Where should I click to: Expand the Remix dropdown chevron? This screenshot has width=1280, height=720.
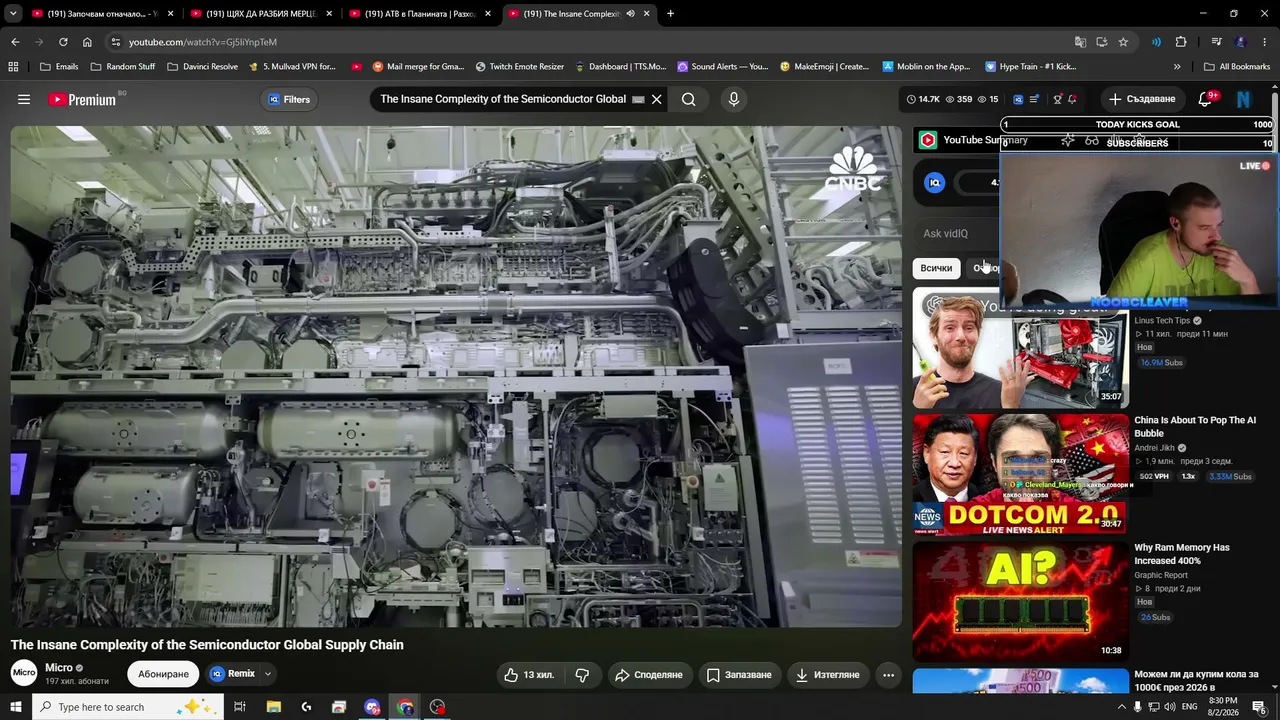[268, 674]
